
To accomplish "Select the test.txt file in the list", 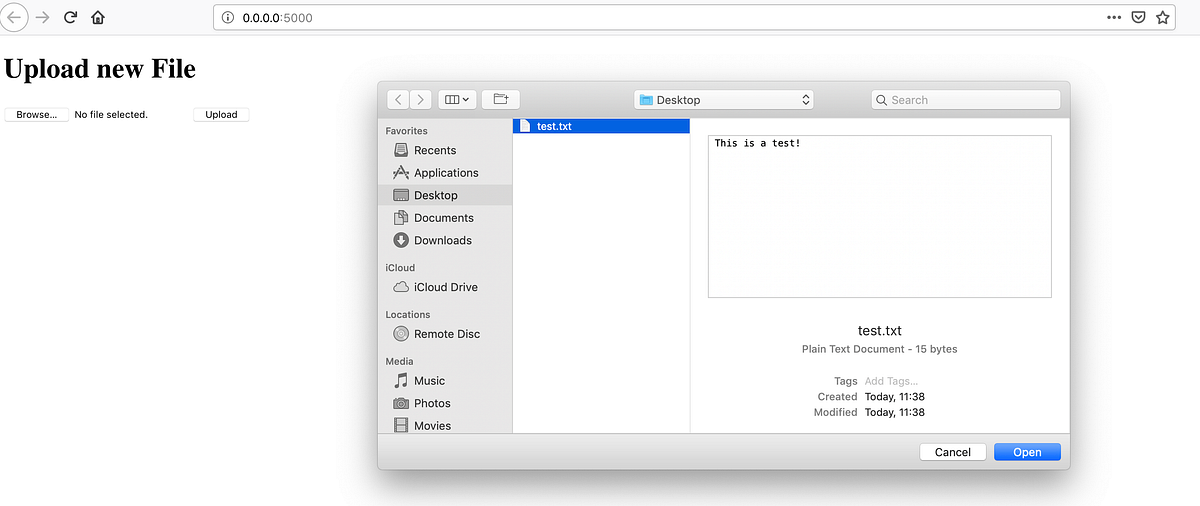I will [x=601, y=126].
